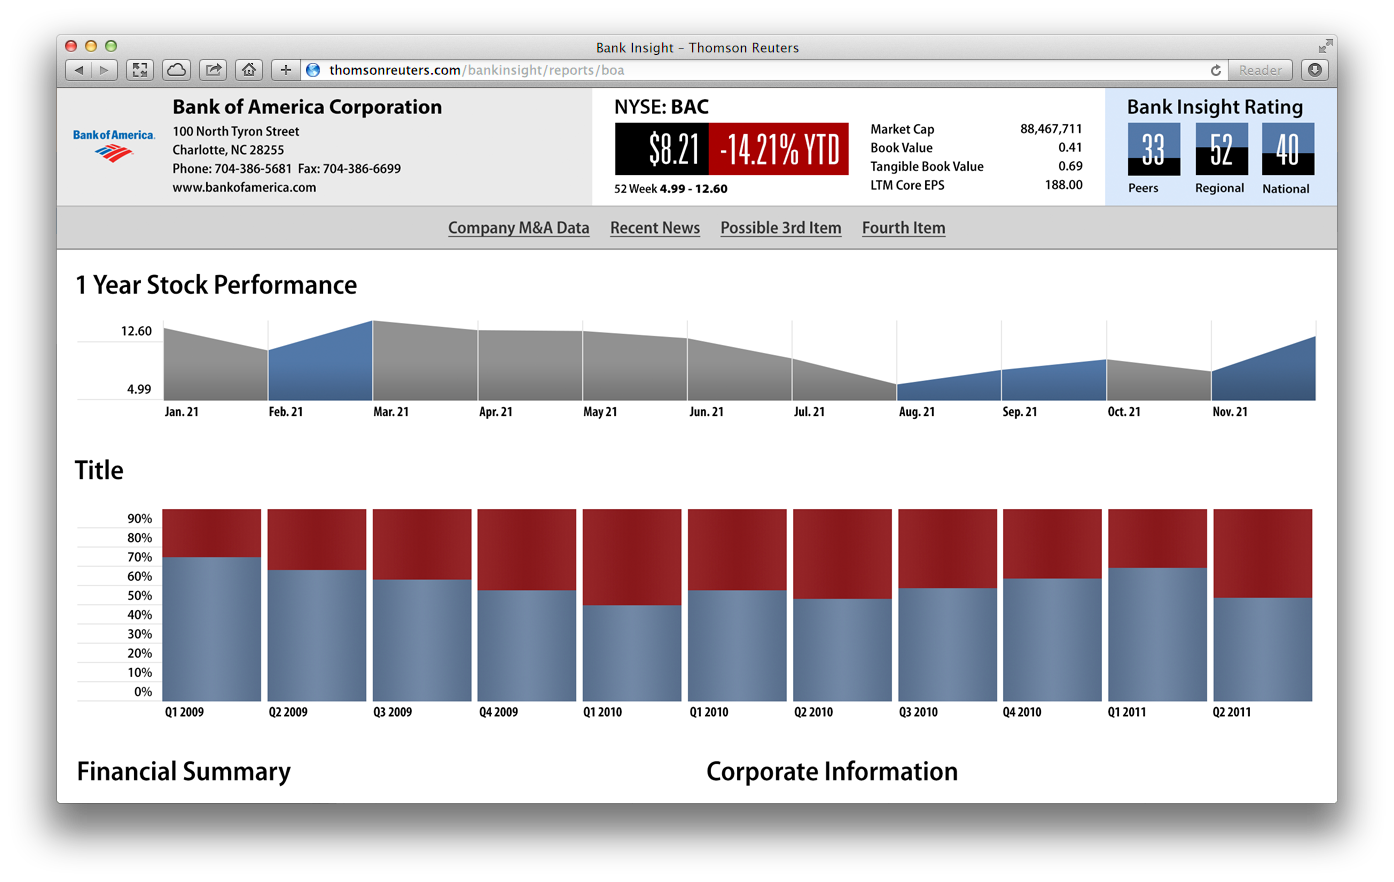This screenshot has width=1394, height=882.
Task: Click the Q1 2011 bar in Title chart
Action: [x=1157, y=605]
